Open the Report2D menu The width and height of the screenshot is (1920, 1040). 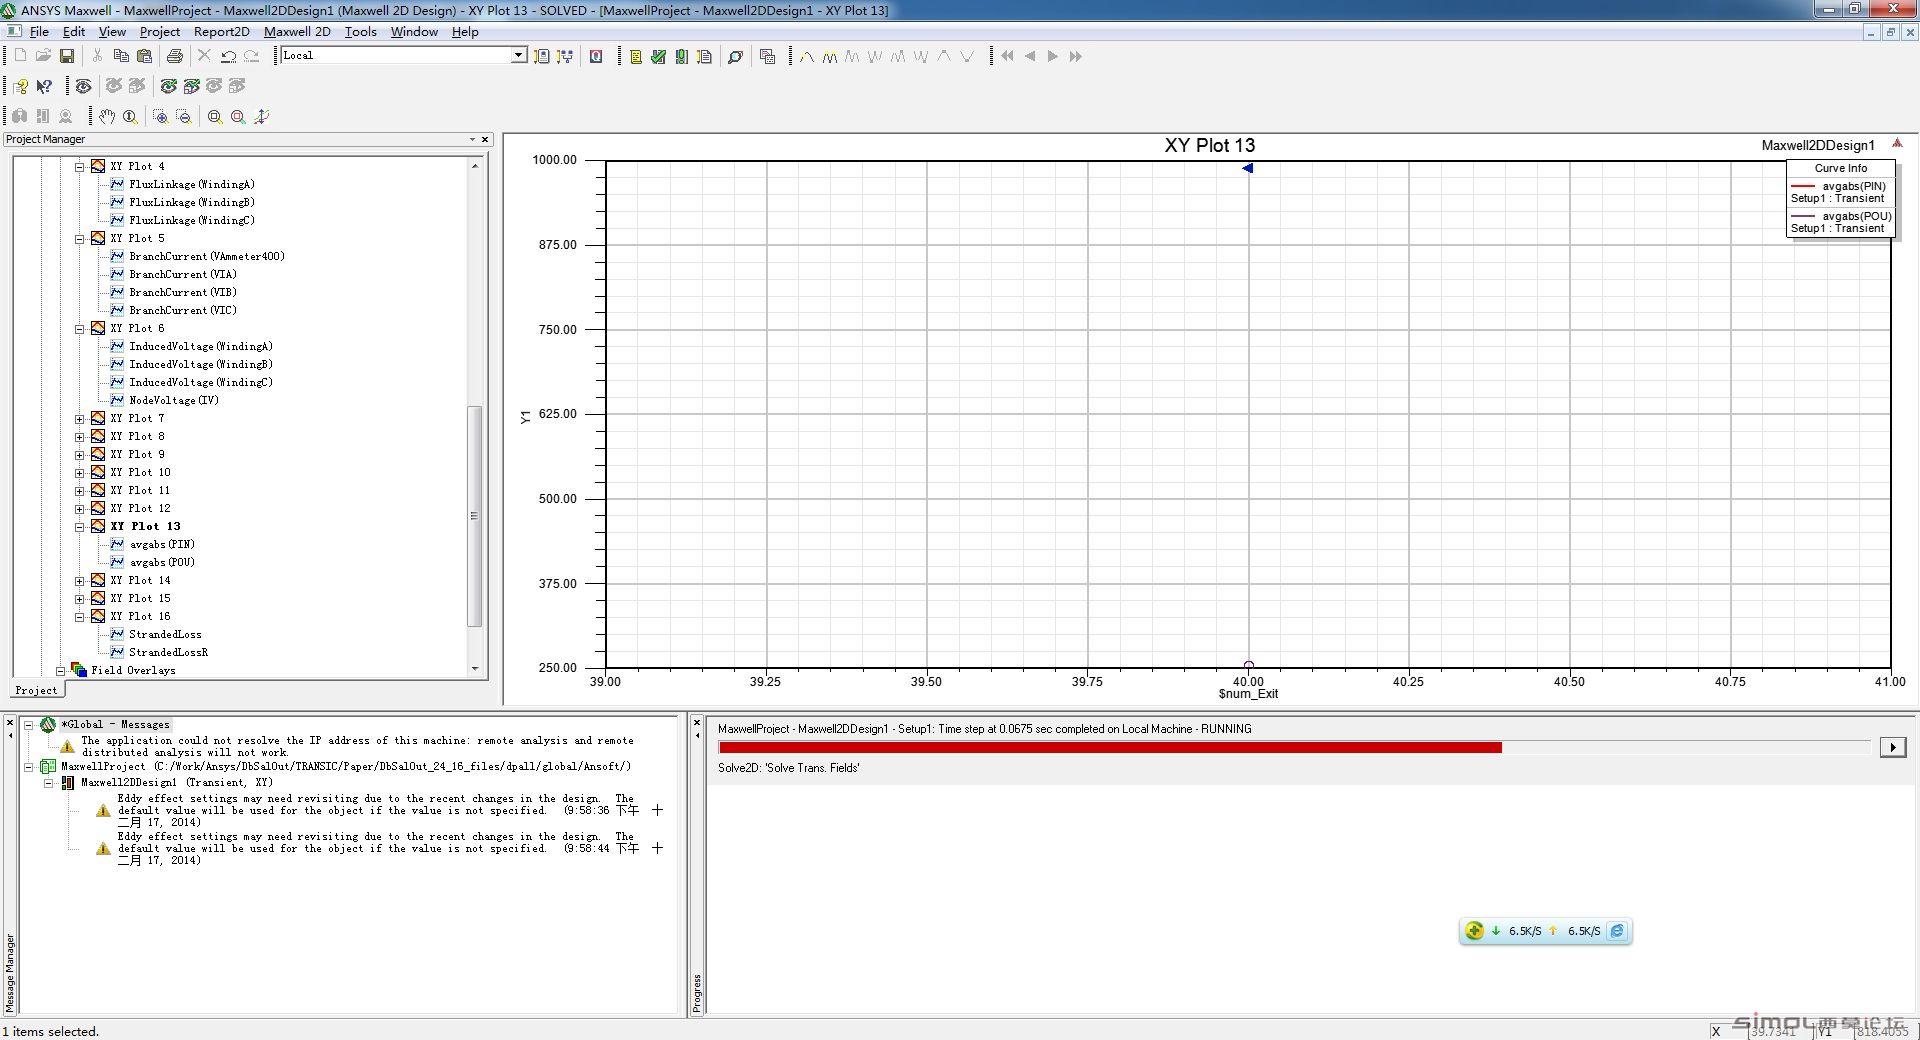(221, 31)
